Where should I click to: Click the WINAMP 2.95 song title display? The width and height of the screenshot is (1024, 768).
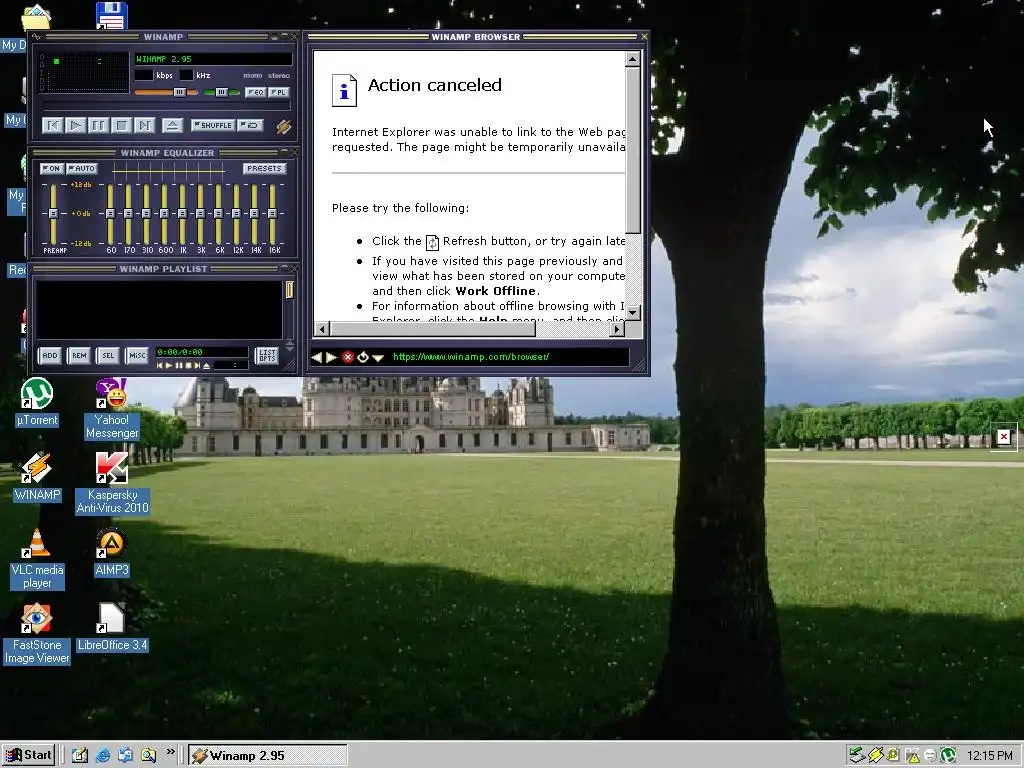[213, 59]
